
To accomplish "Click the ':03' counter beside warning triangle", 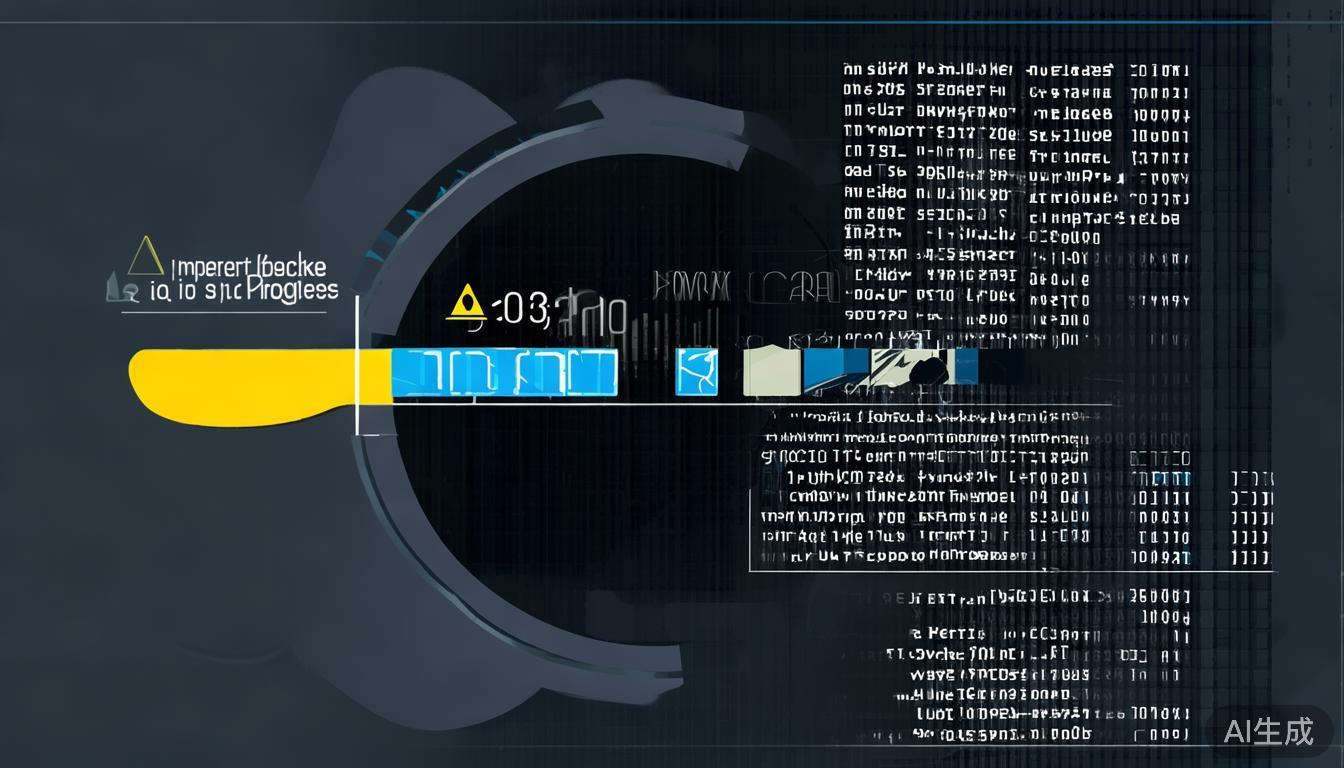I will tap(520, 310).
